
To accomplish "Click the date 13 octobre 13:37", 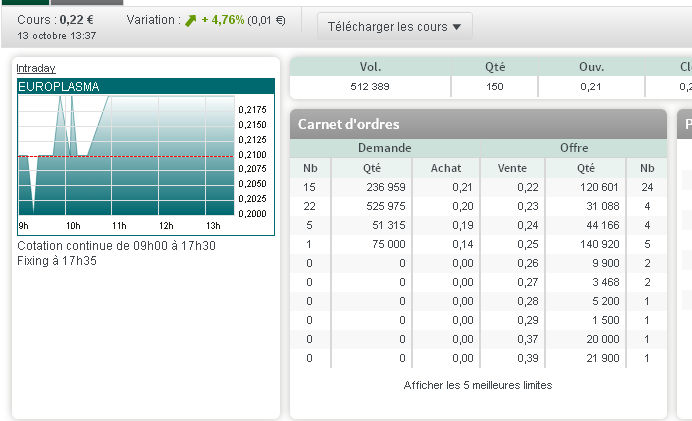I will pyautogui.click(x=56, y=36).
